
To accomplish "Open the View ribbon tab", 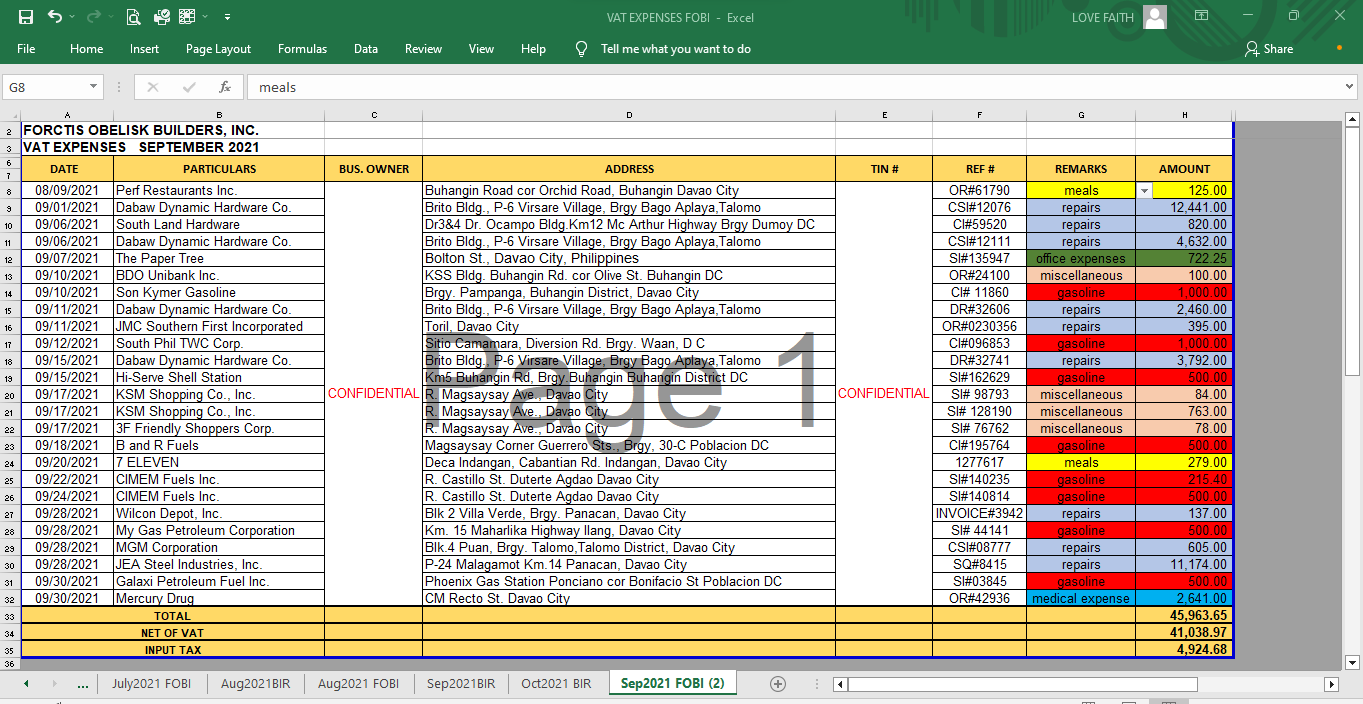I will 481,49.
